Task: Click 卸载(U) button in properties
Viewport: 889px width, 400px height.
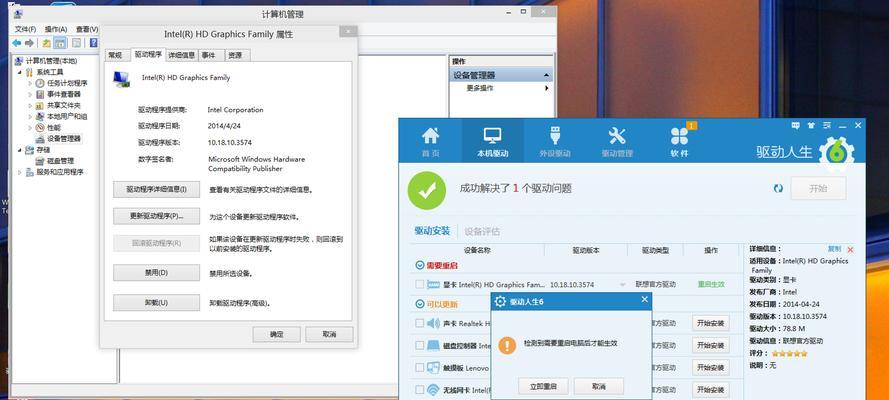Action: (156, 303)
